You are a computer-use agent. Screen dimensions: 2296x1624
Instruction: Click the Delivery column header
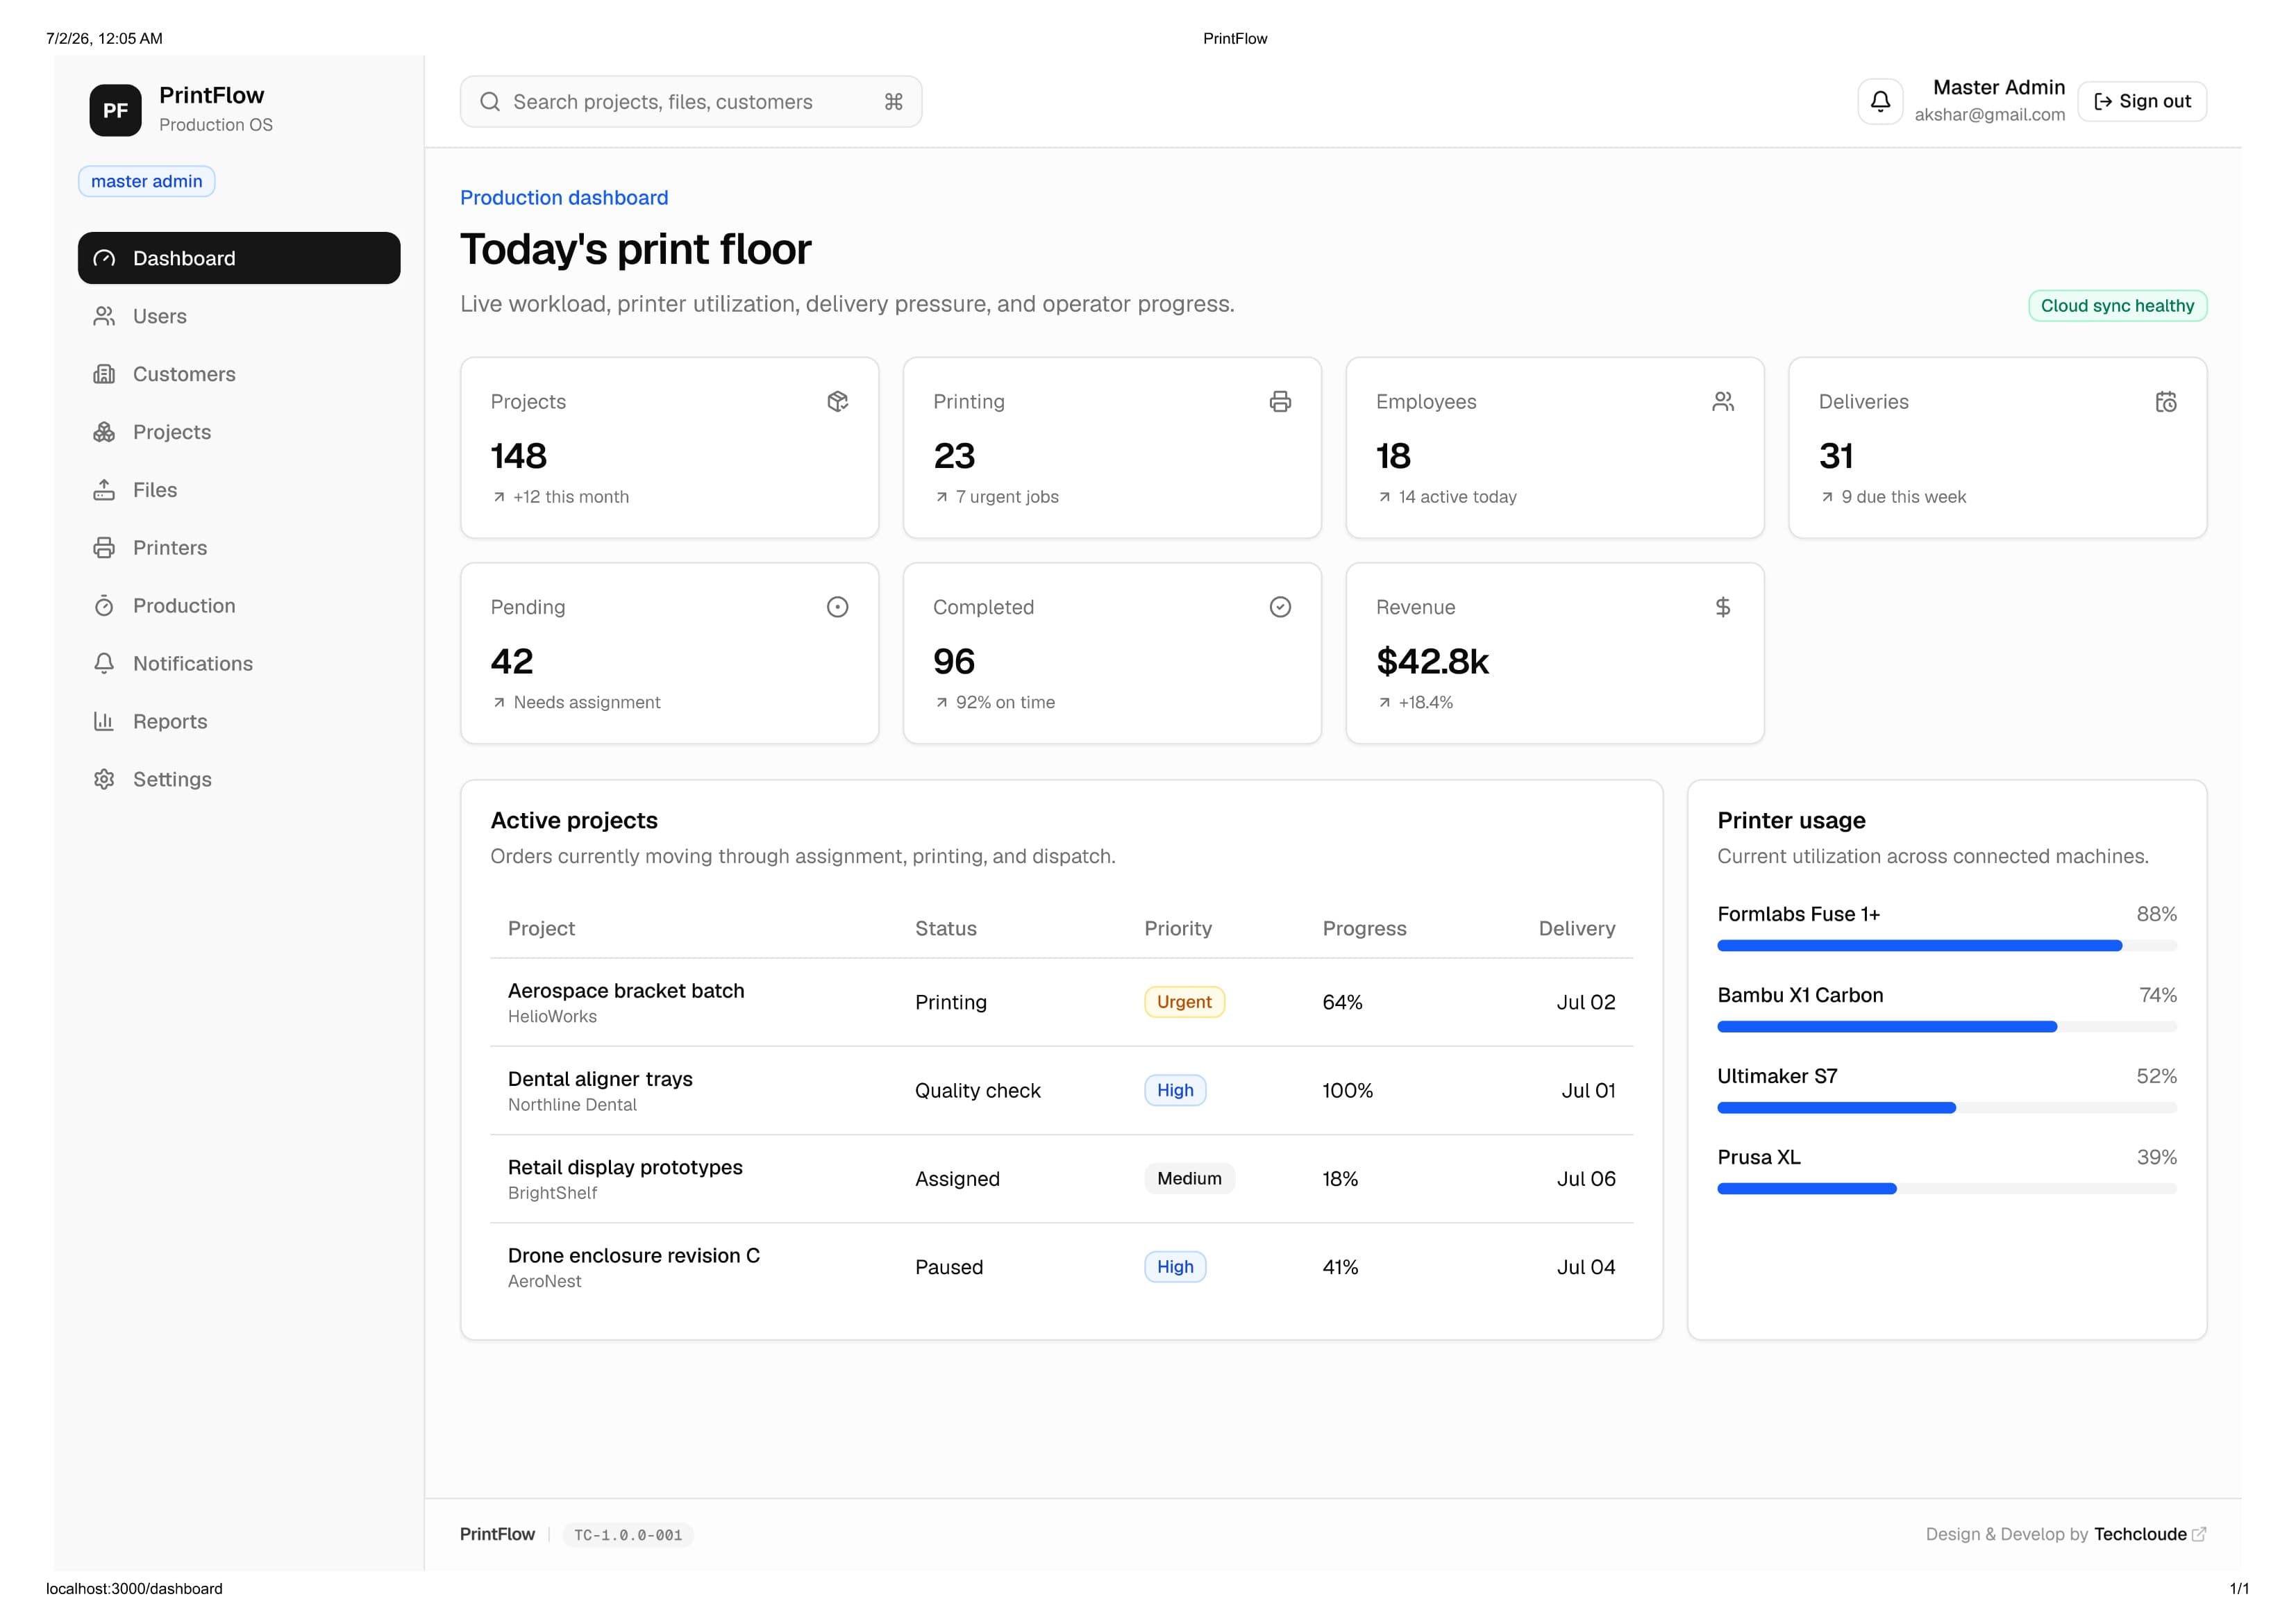point(1577,929)
